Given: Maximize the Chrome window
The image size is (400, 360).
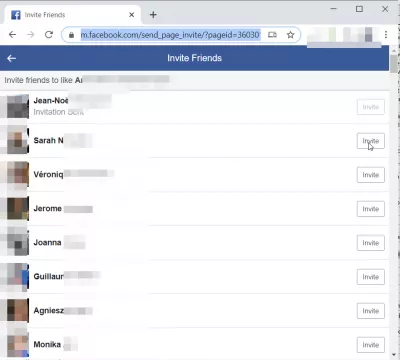Looking at the screenshot, I should tap(359, 9).
